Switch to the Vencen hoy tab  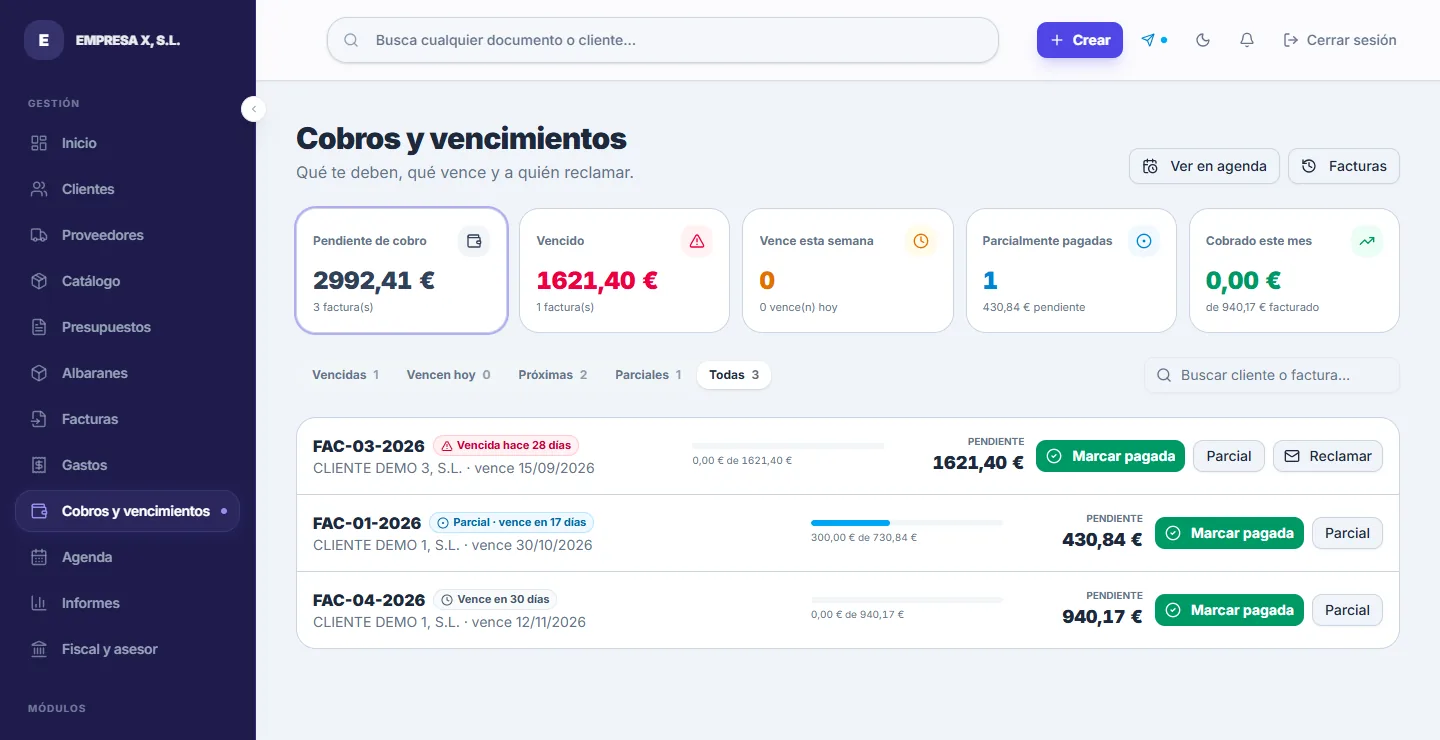click(448, 375)
